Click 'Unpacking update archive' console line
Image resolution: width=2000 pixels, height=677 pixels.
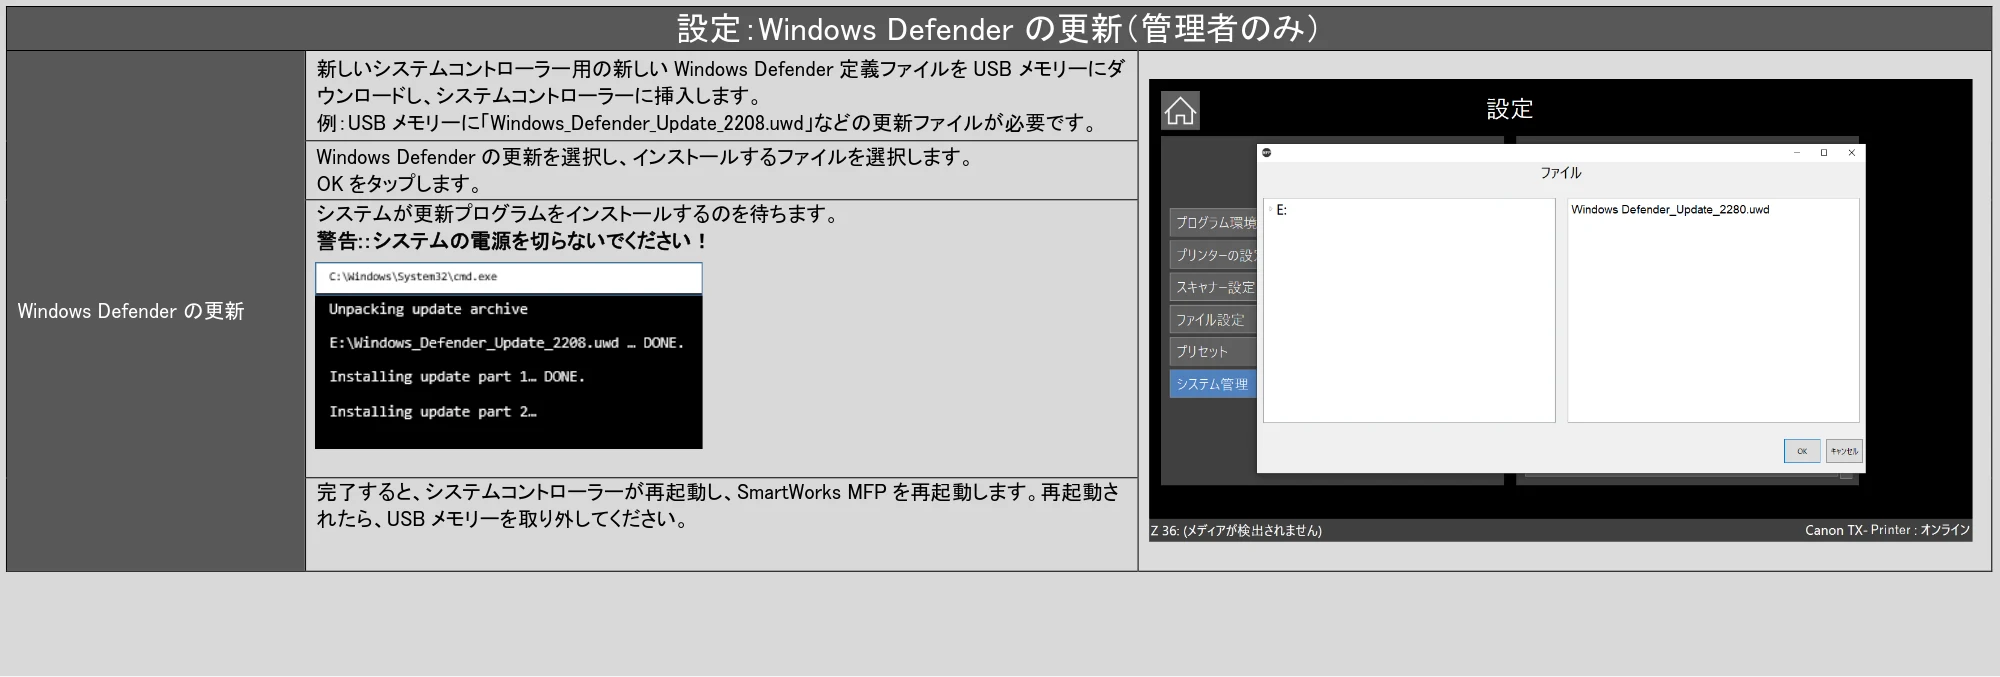coord(428,310)
